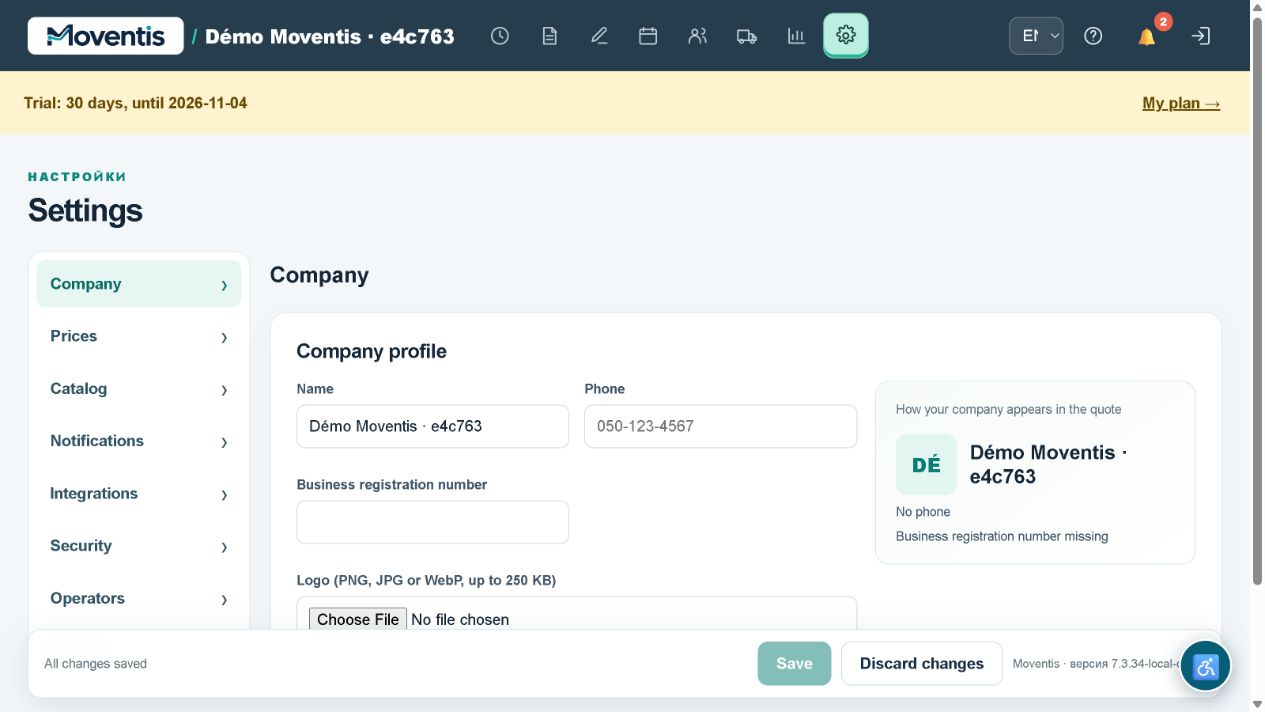Click the Discard changes button

[x=922, y=664]
